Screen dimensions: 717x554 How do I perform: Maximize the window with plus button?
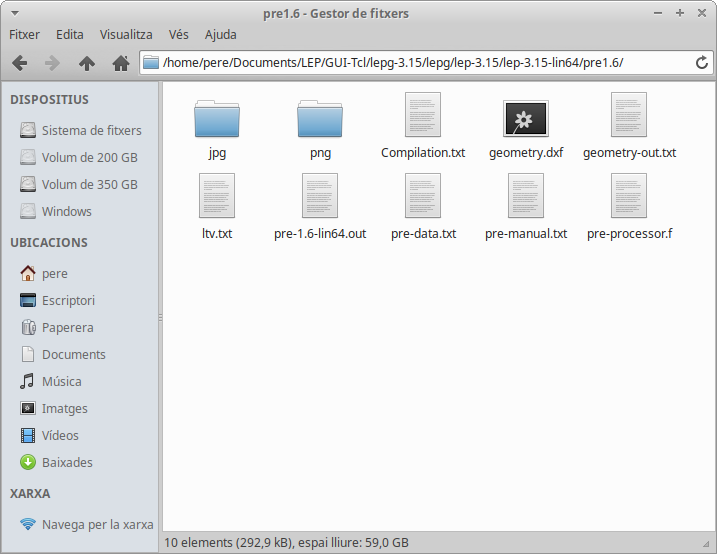[x=680, y=13]
